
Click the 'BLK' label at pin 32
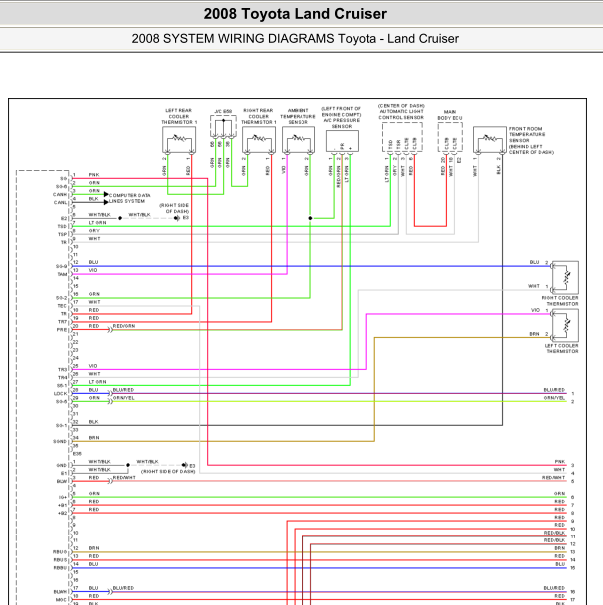click(93, 422)
